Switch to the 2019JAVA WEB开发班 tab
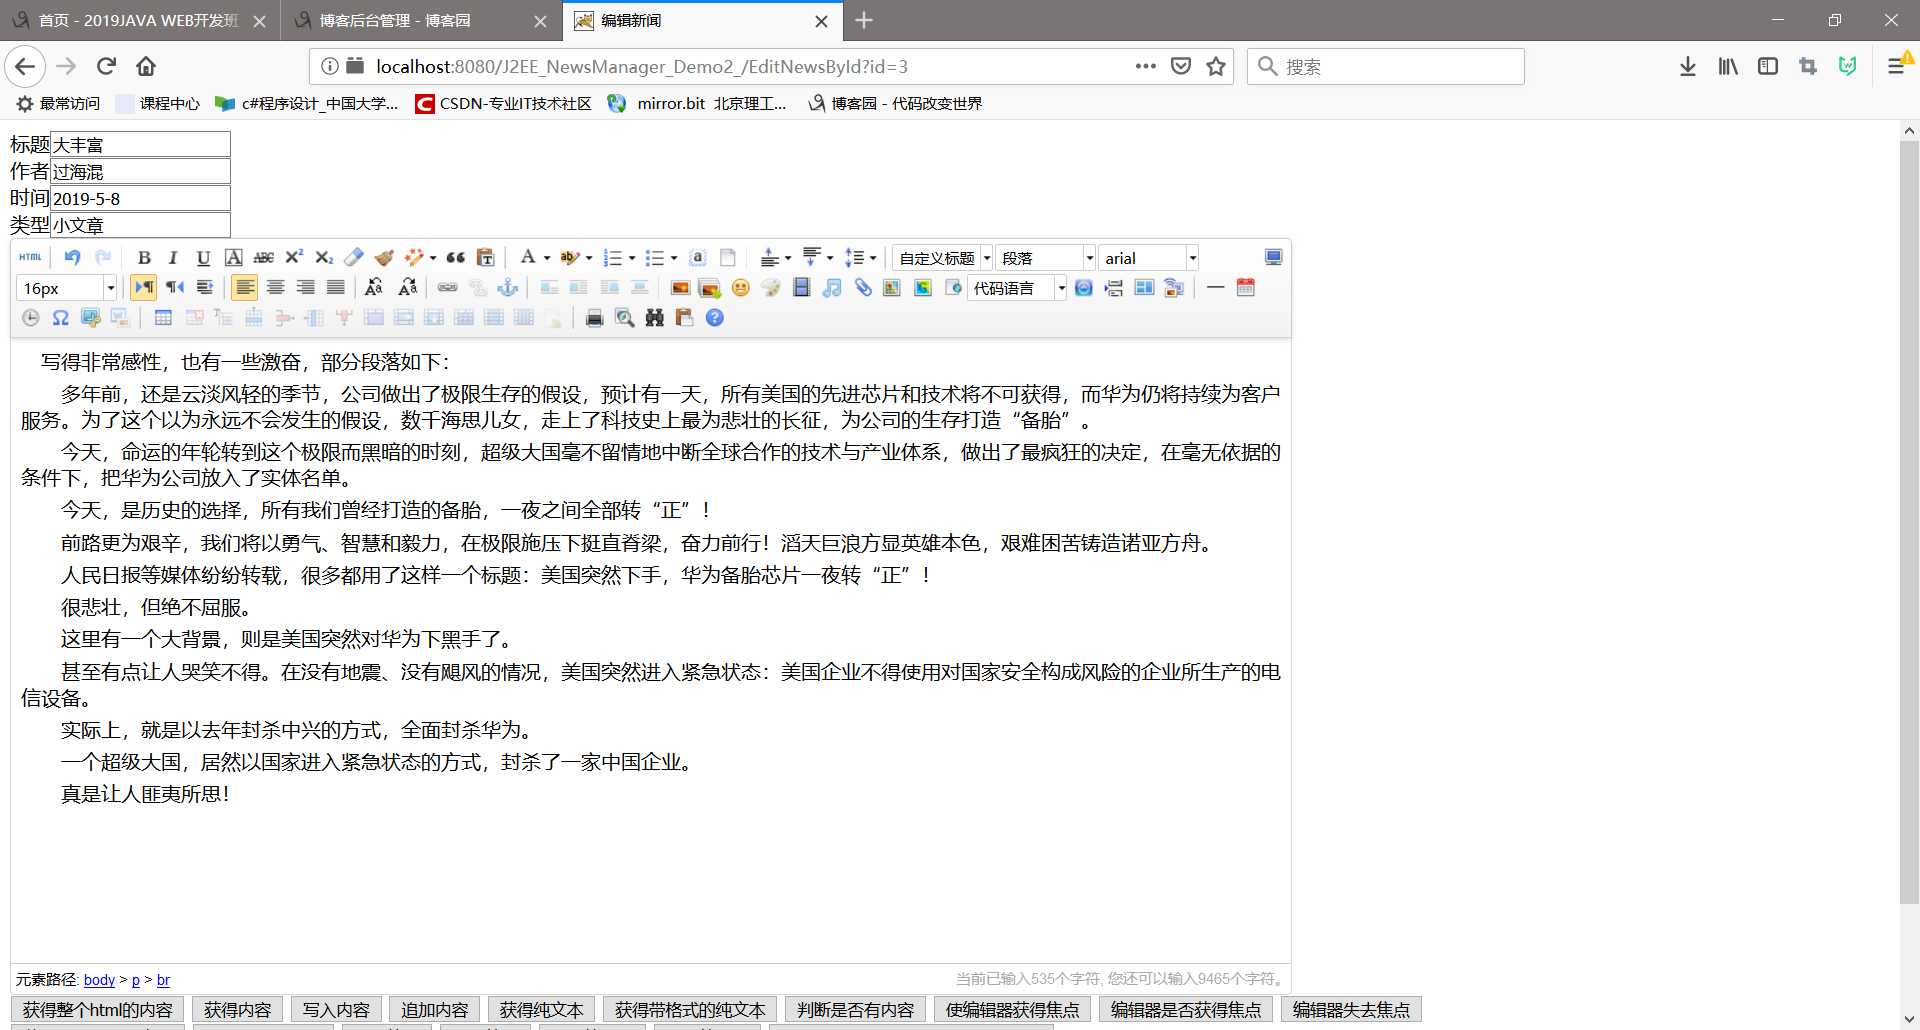 coord(140,20)
